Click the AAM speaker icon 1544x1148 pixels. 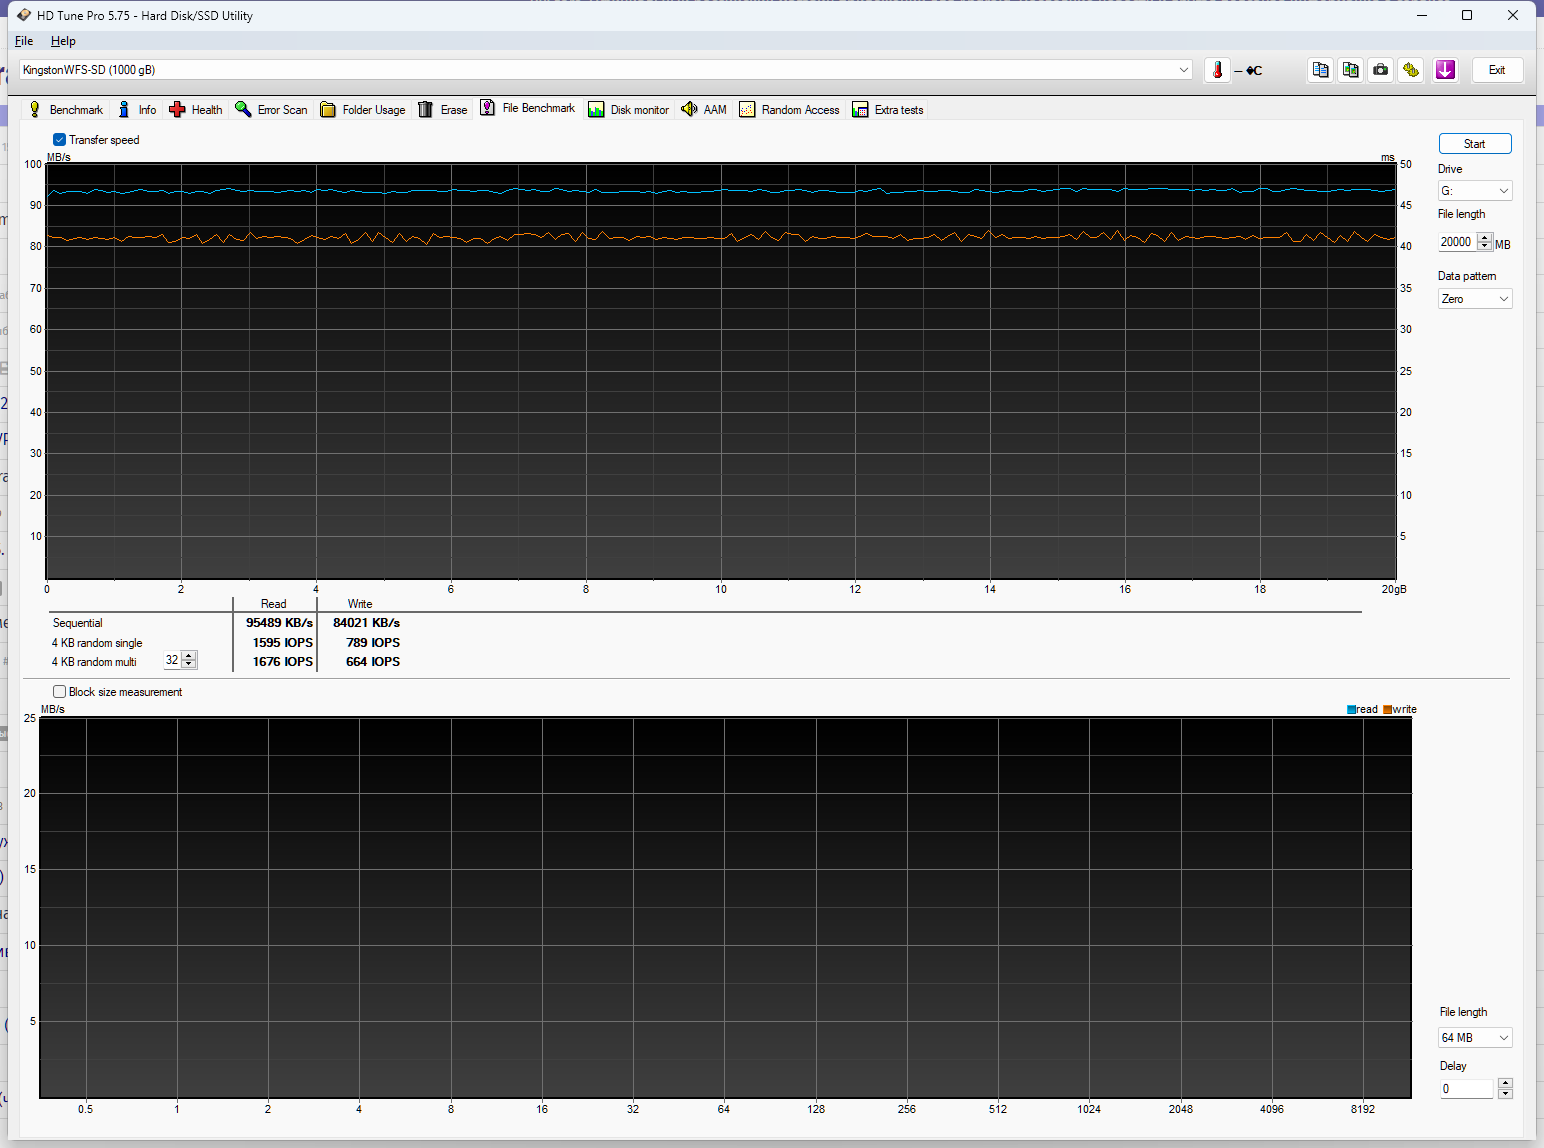[x=689, y=109]
